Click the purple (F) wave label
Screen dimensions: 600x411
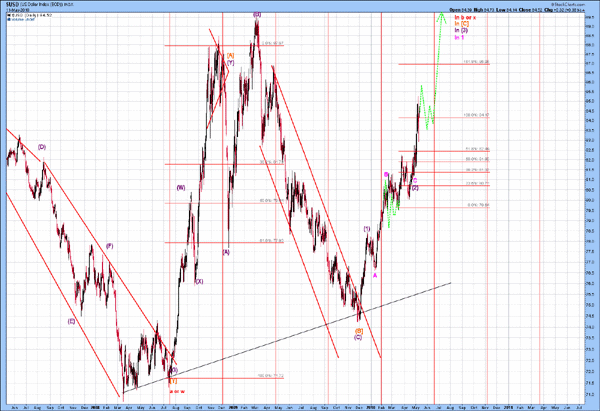pyautogui.click(x=109, y=246)
